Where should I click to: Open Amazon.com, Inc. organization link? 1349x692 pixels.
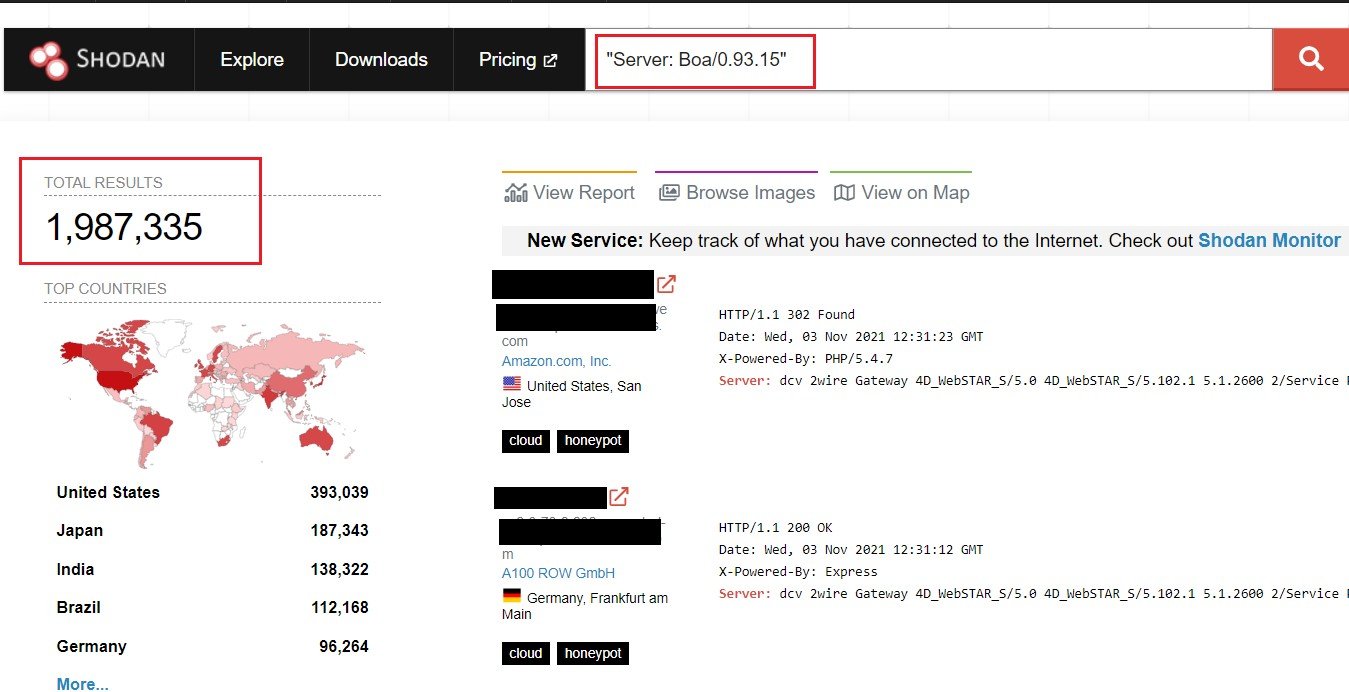[557, 361]
